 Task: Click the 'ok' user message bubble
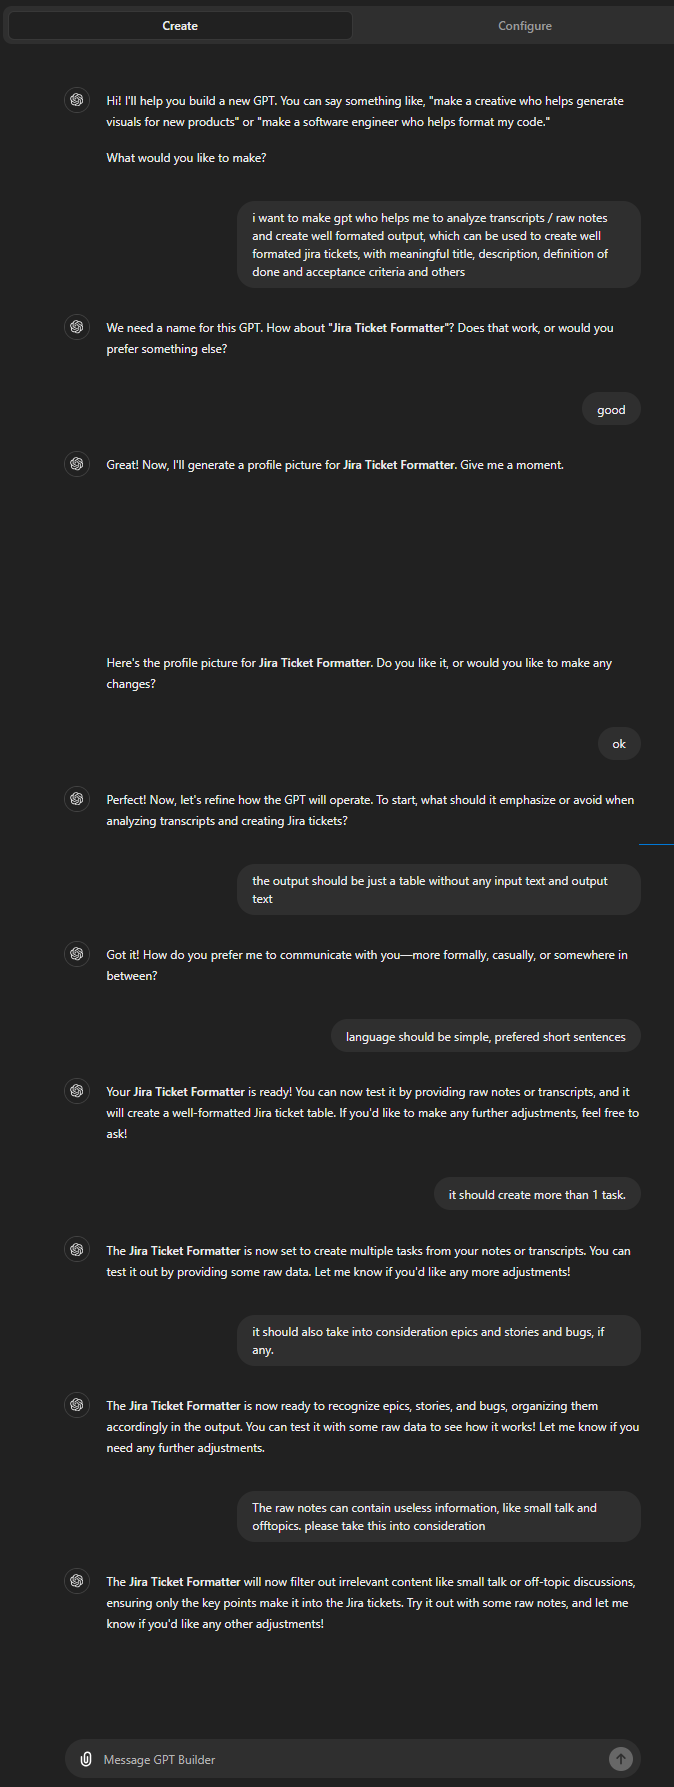(x=619, y=744)
